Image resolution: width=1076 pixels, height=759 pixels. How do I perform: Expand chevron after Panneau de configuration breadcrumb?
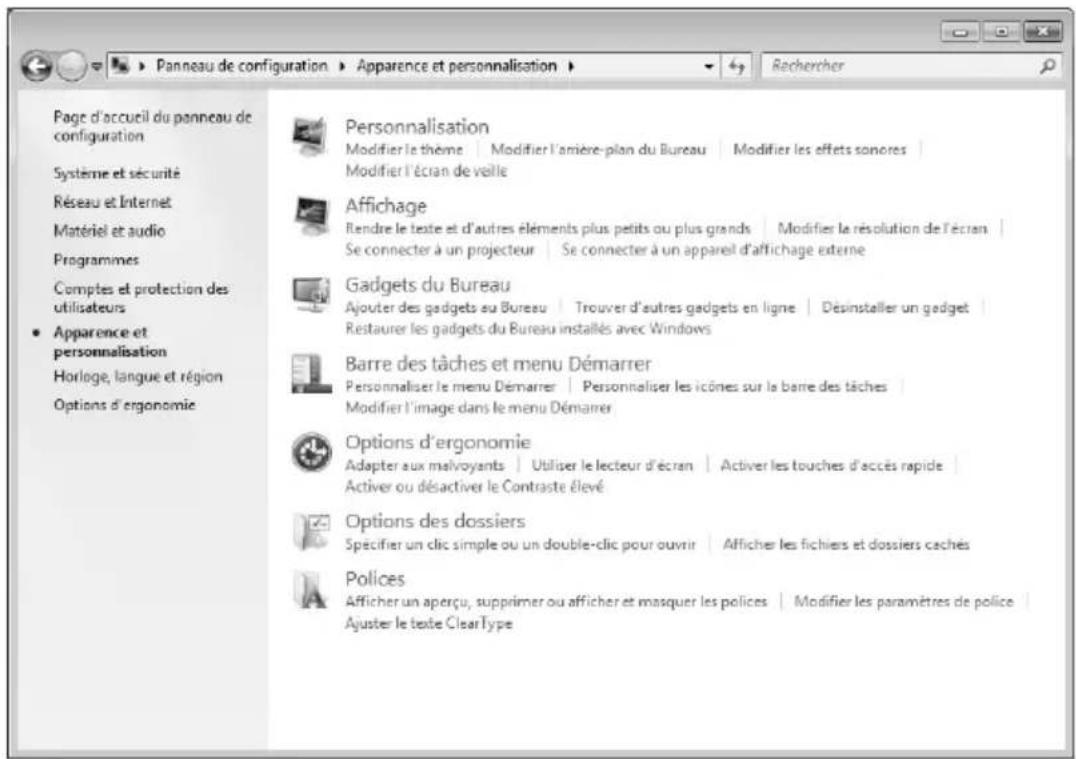click(342, 67)
